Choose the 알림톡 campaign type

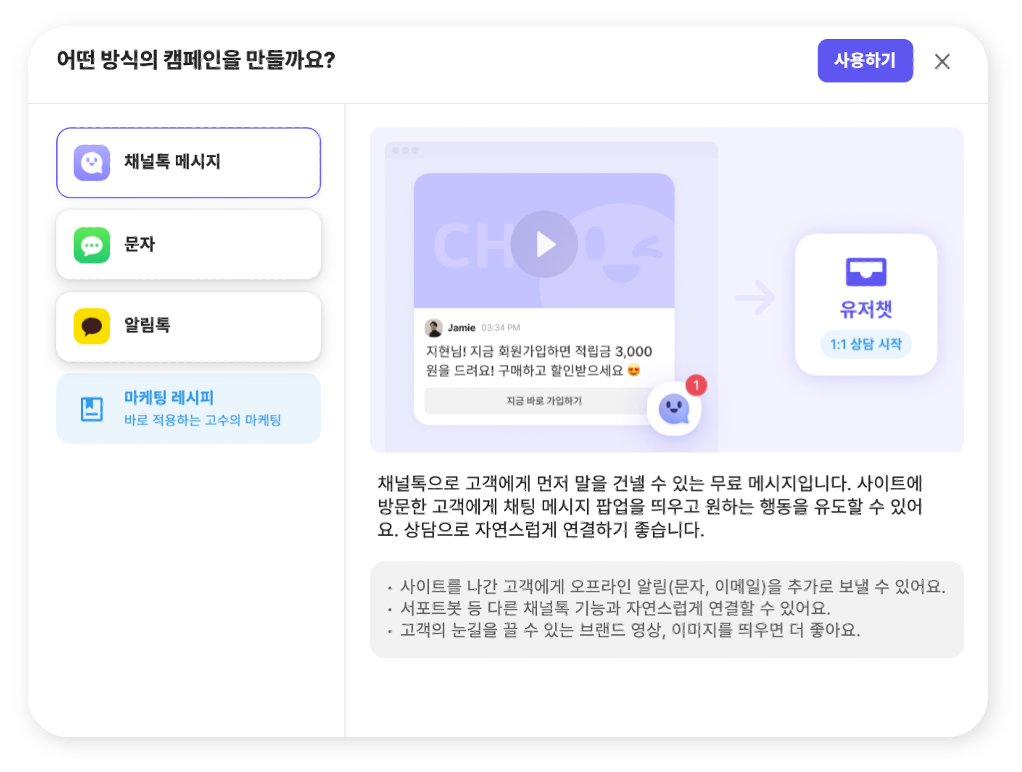click(188, 325)
